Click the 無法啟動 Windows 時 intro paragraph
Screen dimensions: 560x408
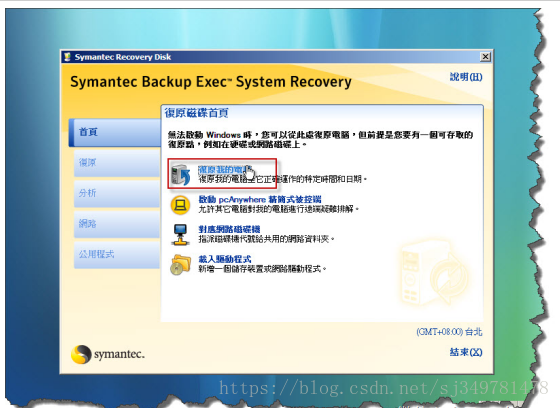point(320,140)
